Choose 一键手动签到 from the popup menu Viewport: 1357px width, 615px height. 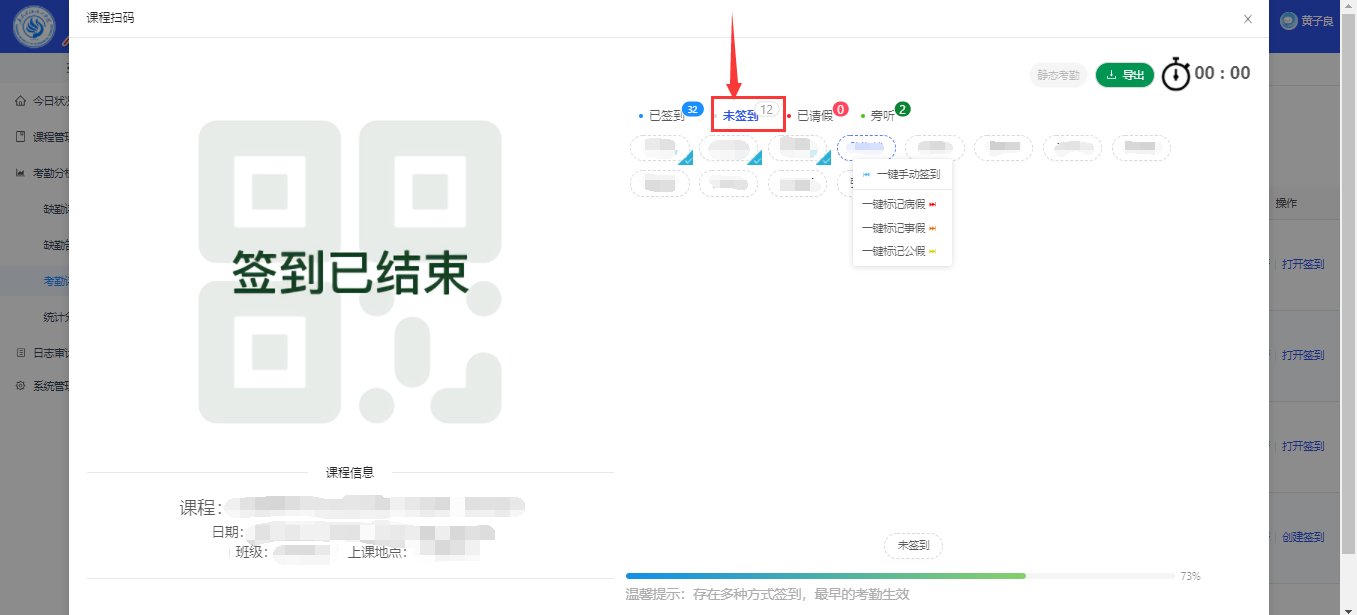point(902,174)
